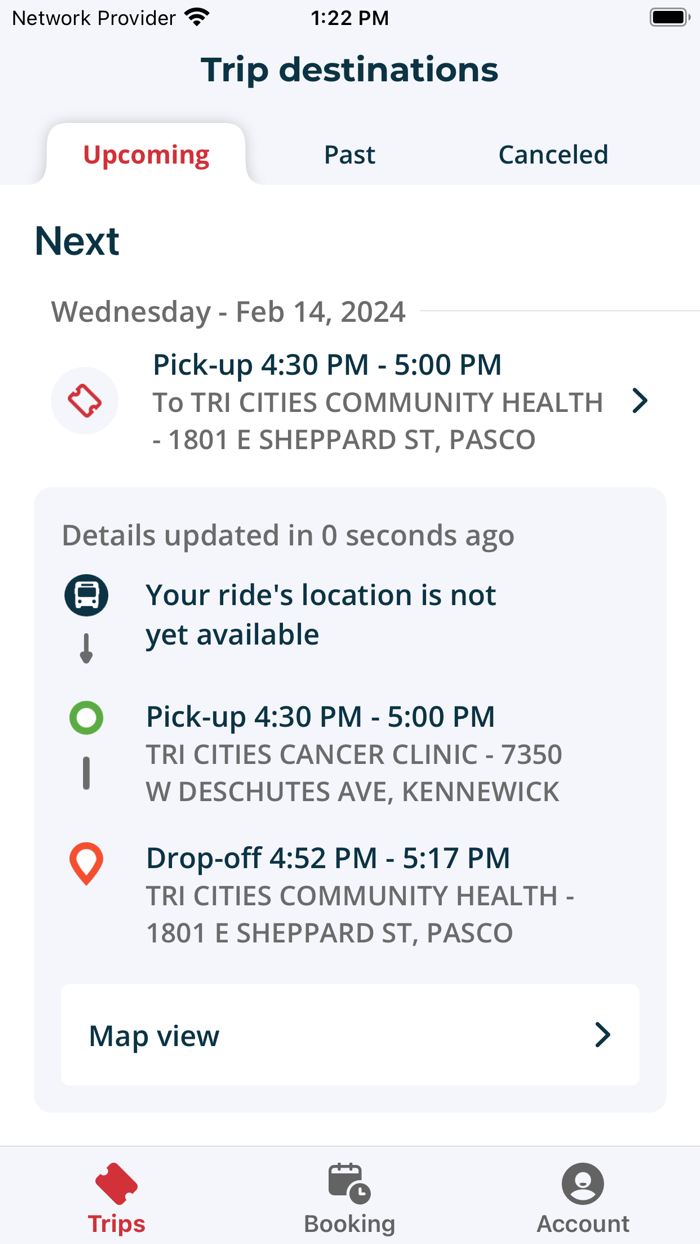Go to the Booking tab

coord(349,1197)
